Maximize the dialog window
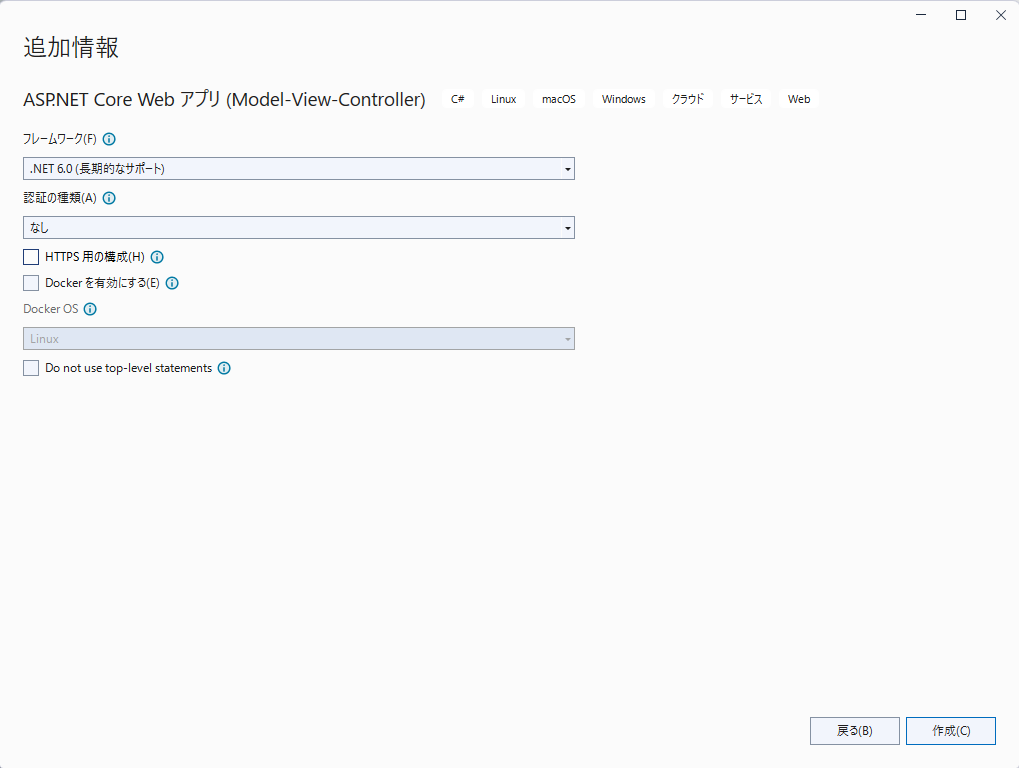 pos(961,15)
